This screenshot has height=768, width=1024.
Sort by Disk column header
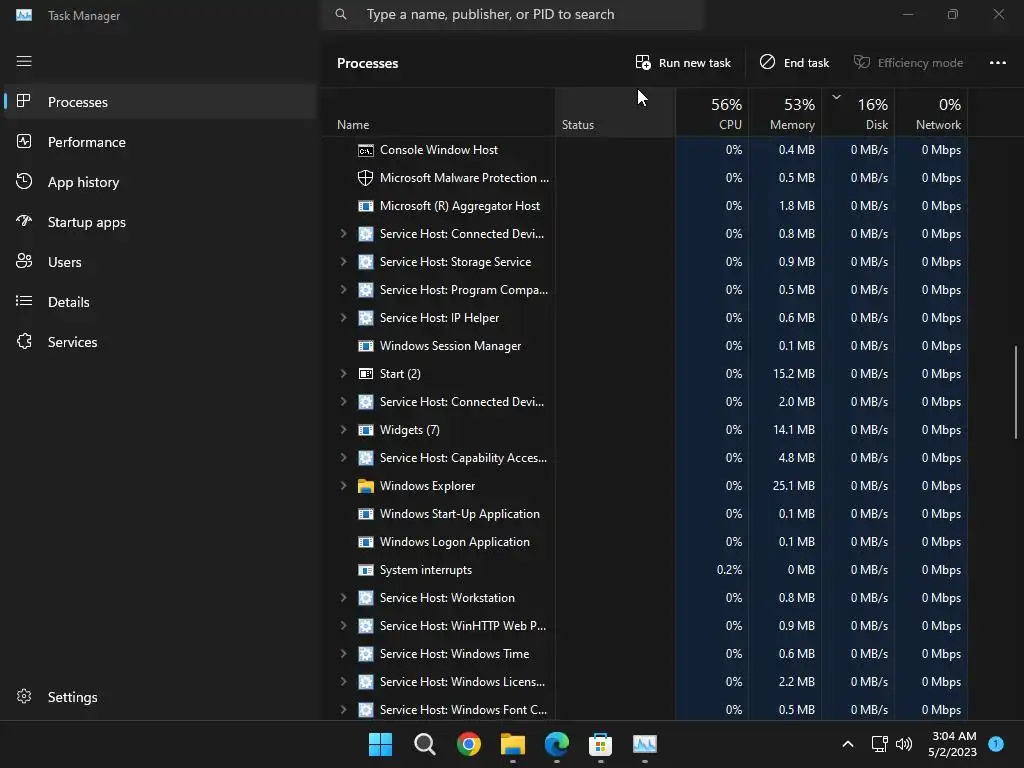click(858, 112)
